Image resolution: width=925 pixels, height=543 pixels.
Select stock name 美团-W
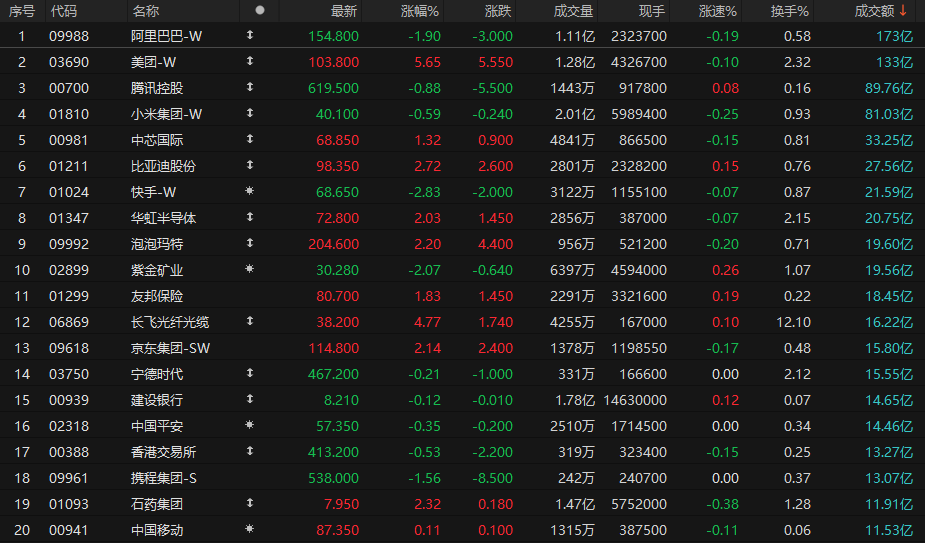pyautogui.click(x=153, y=62)
